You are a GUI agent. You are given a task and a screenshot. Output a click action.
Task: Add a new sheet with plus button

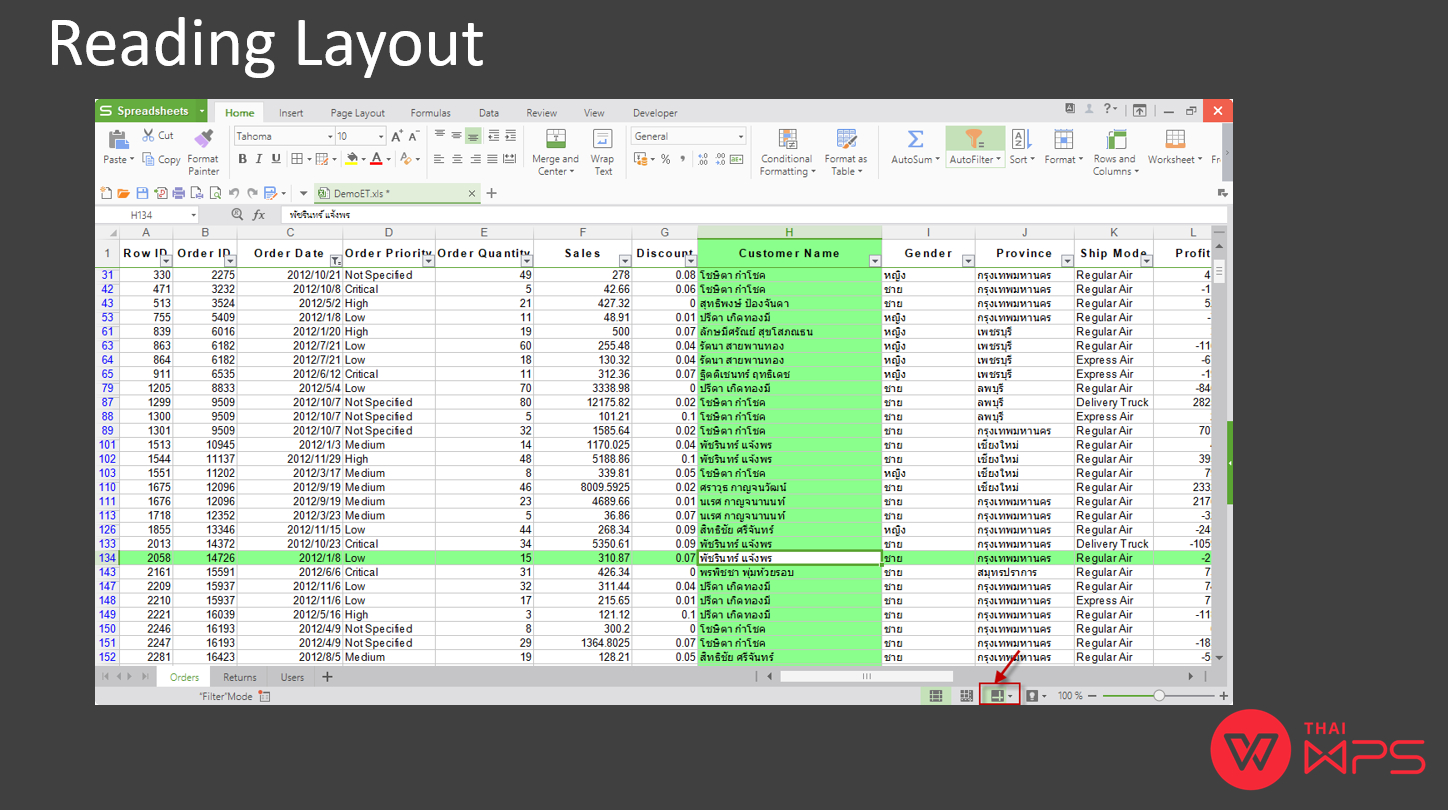click(x=327, y=677)
